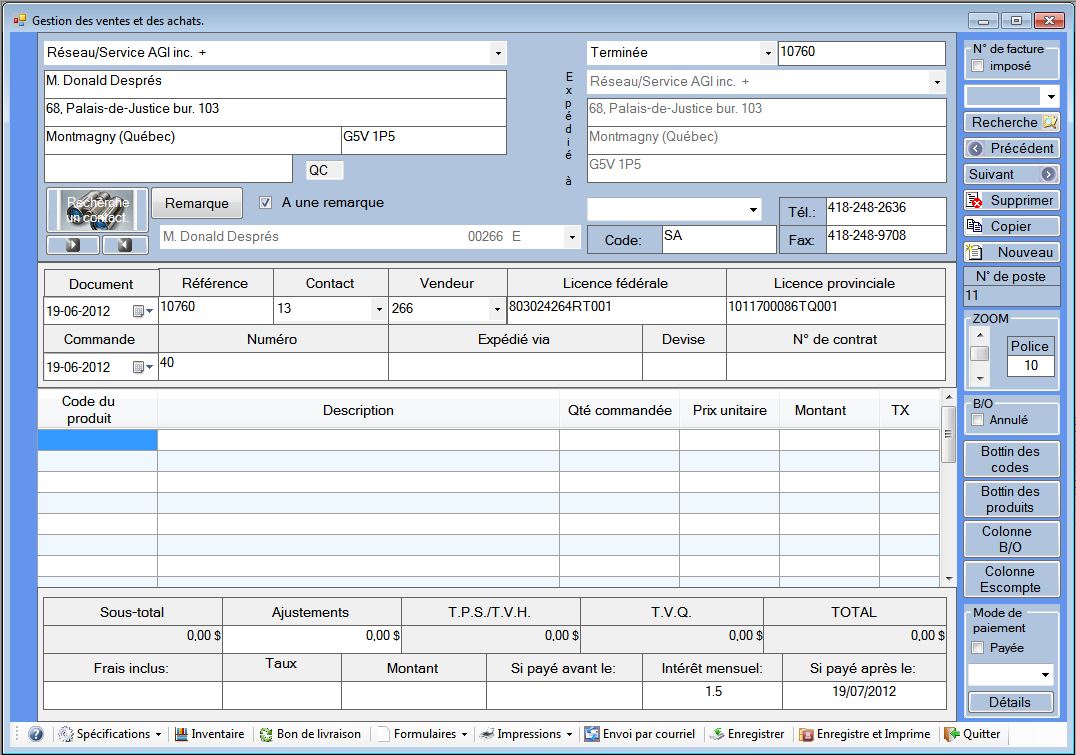This screenshot has height=755, width=1076.
Task: Open the Impressions menu
Action: (x=525, y=734)
